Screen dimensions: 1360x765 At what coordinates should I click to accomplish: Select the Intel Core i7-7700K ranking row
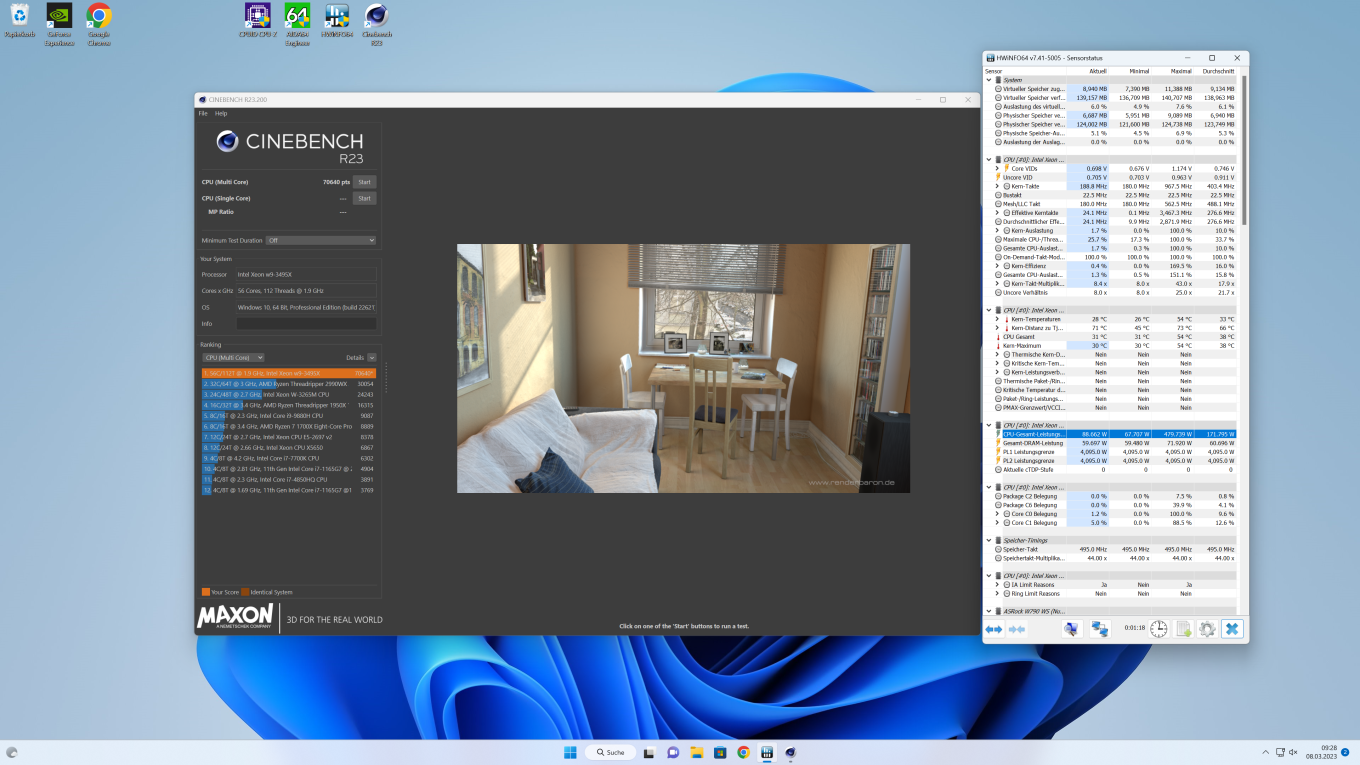289,458
